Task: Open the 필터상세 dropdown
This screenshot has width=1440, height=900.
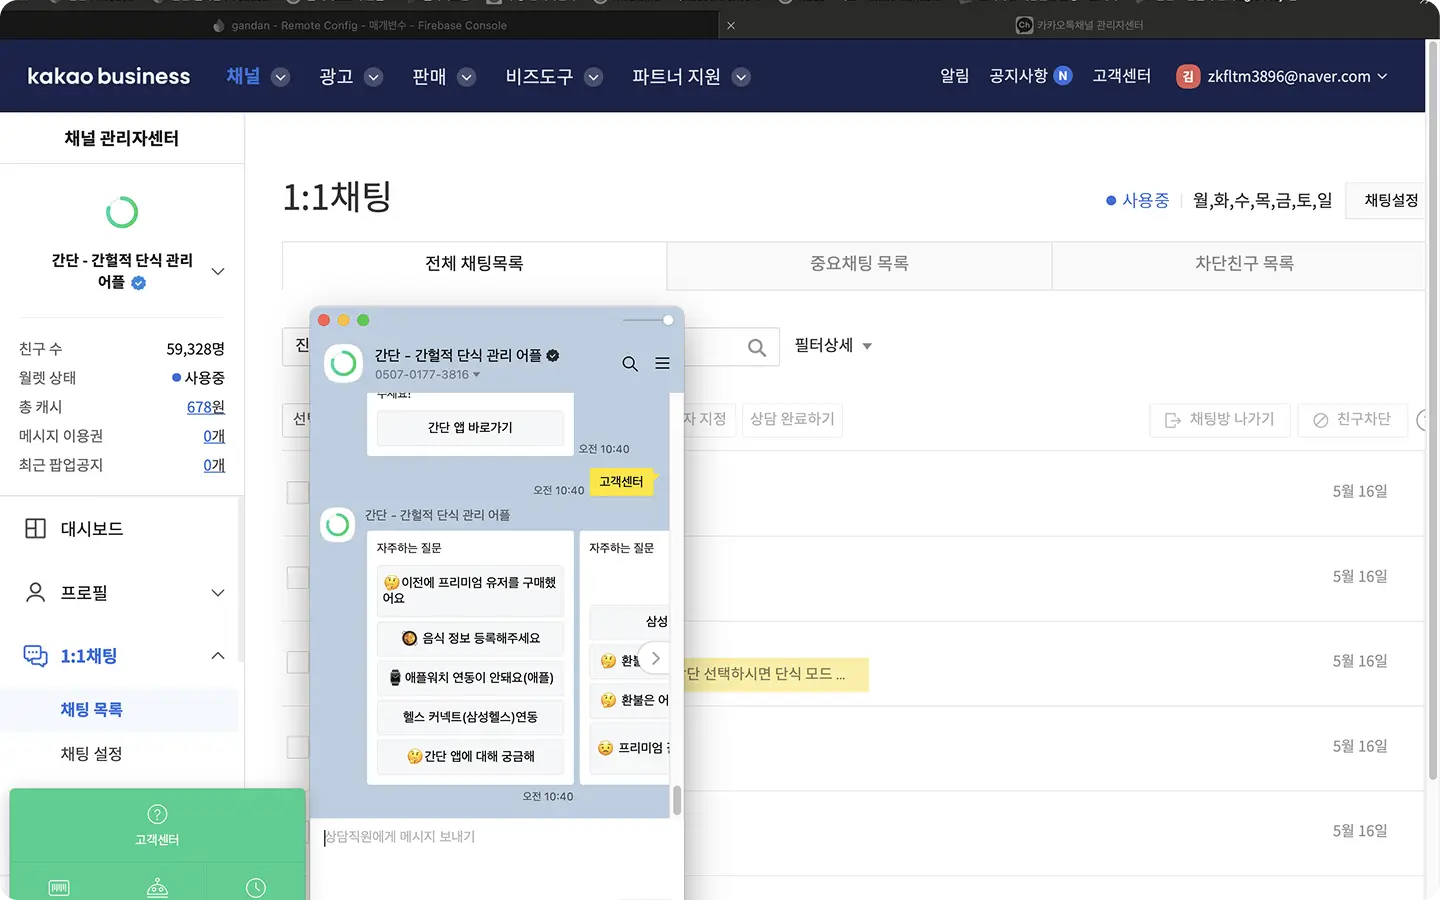Action: point(833,345)
